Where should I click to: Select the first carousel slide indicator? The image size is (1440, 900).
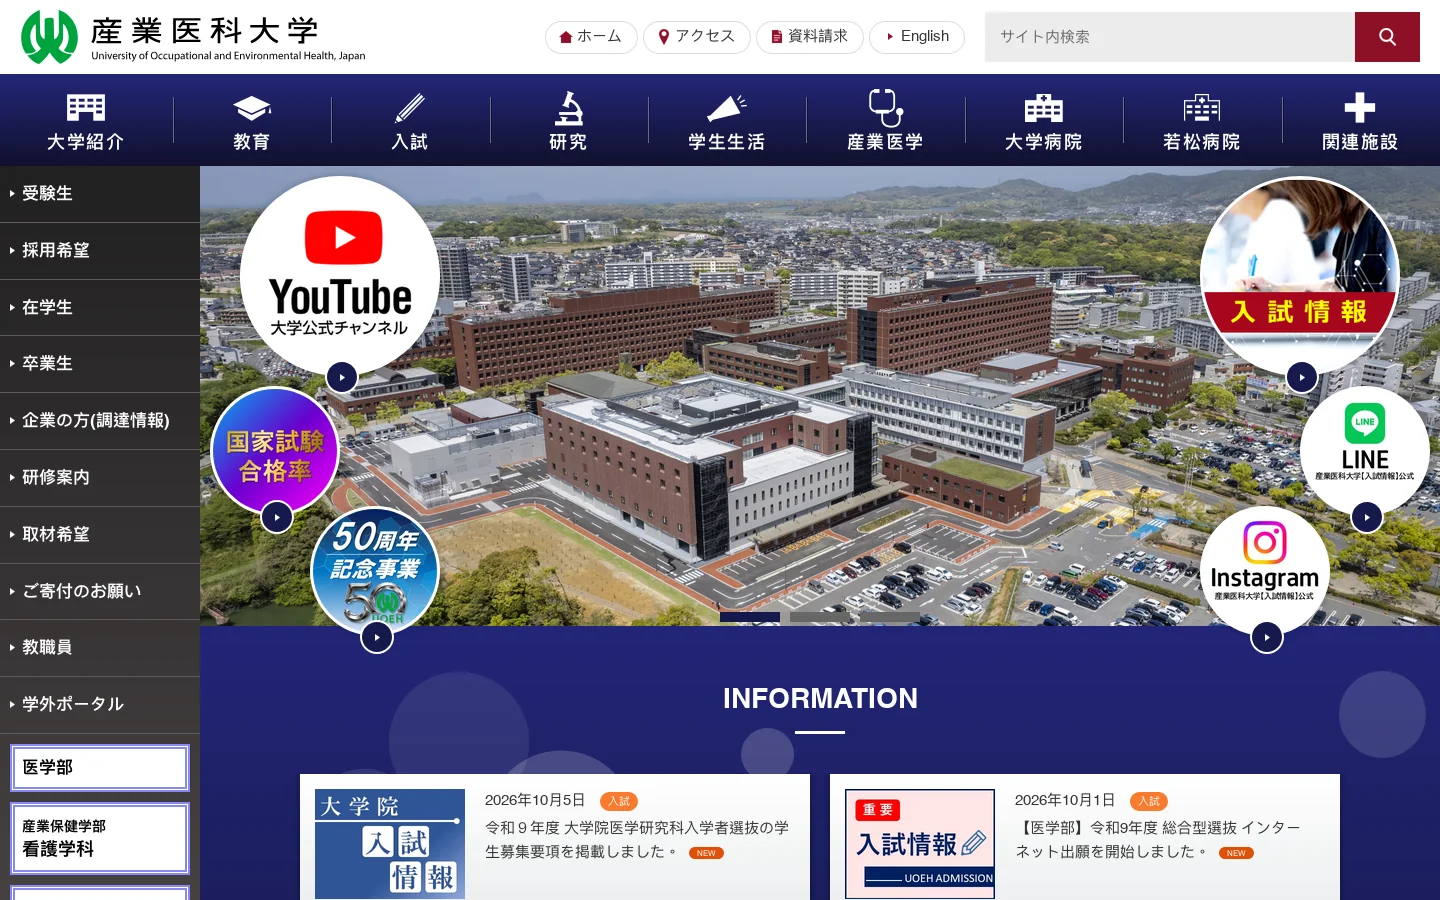pyautogui.click(x=750, y=617)
